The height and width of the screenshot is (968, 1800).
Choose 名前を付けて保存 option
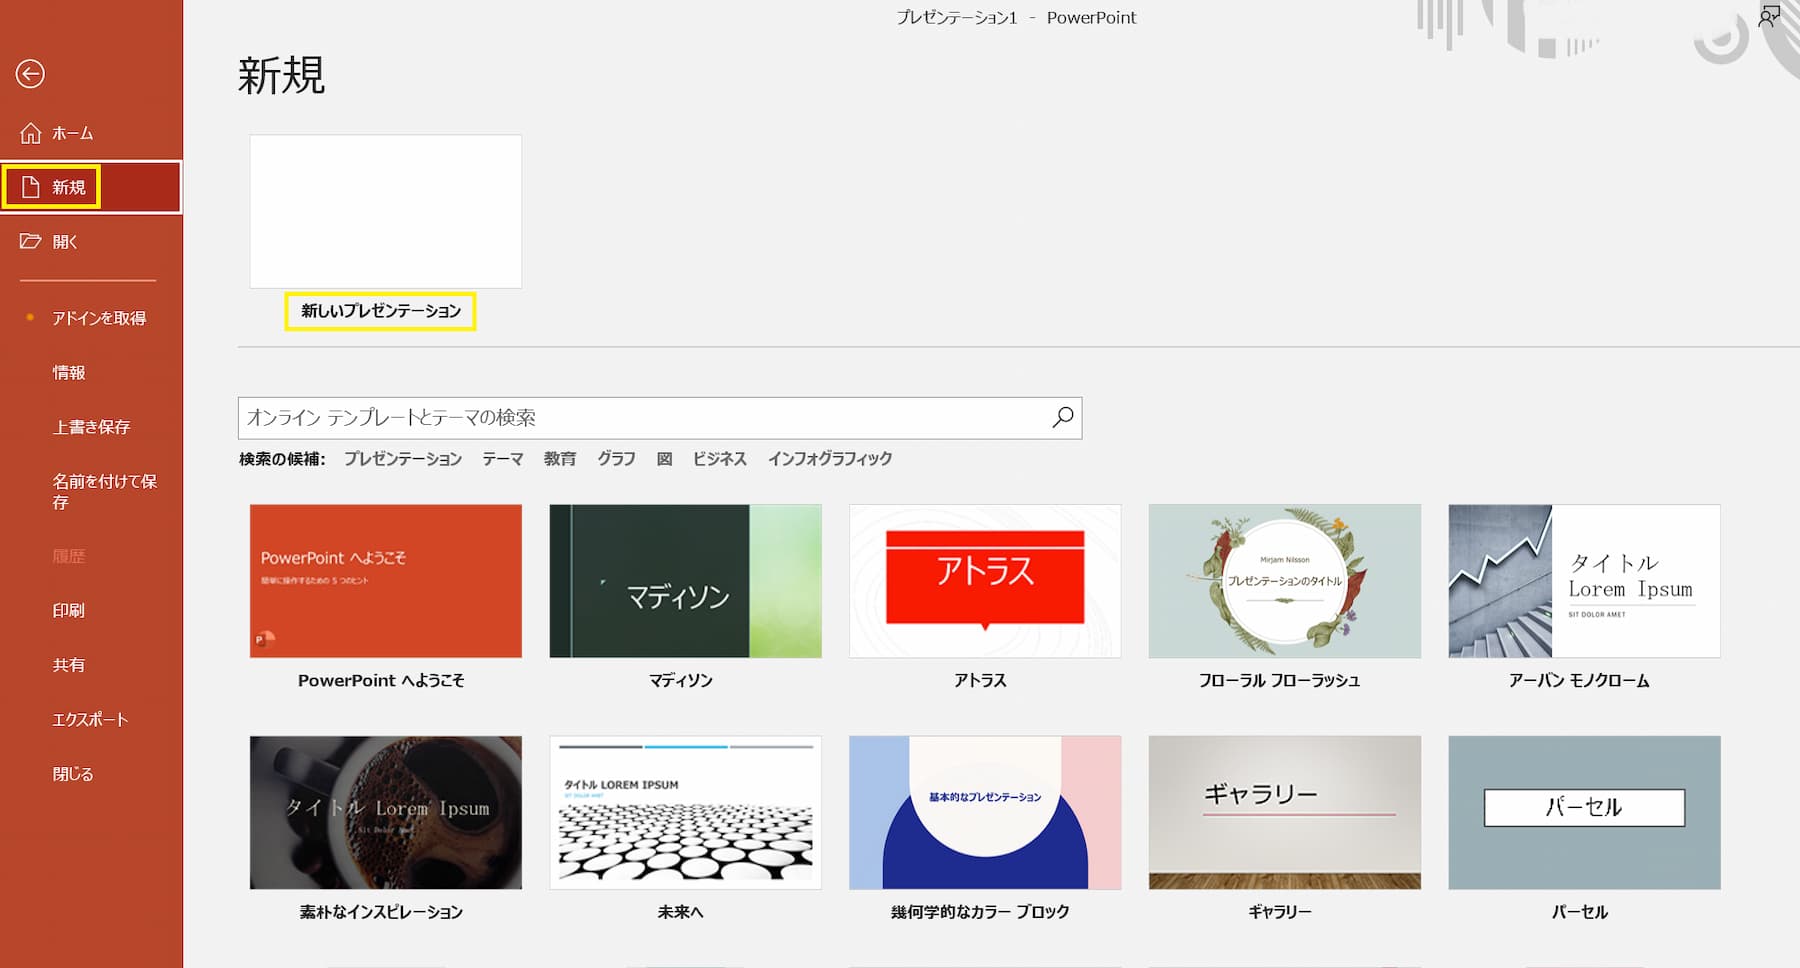[x=105, y=491]
